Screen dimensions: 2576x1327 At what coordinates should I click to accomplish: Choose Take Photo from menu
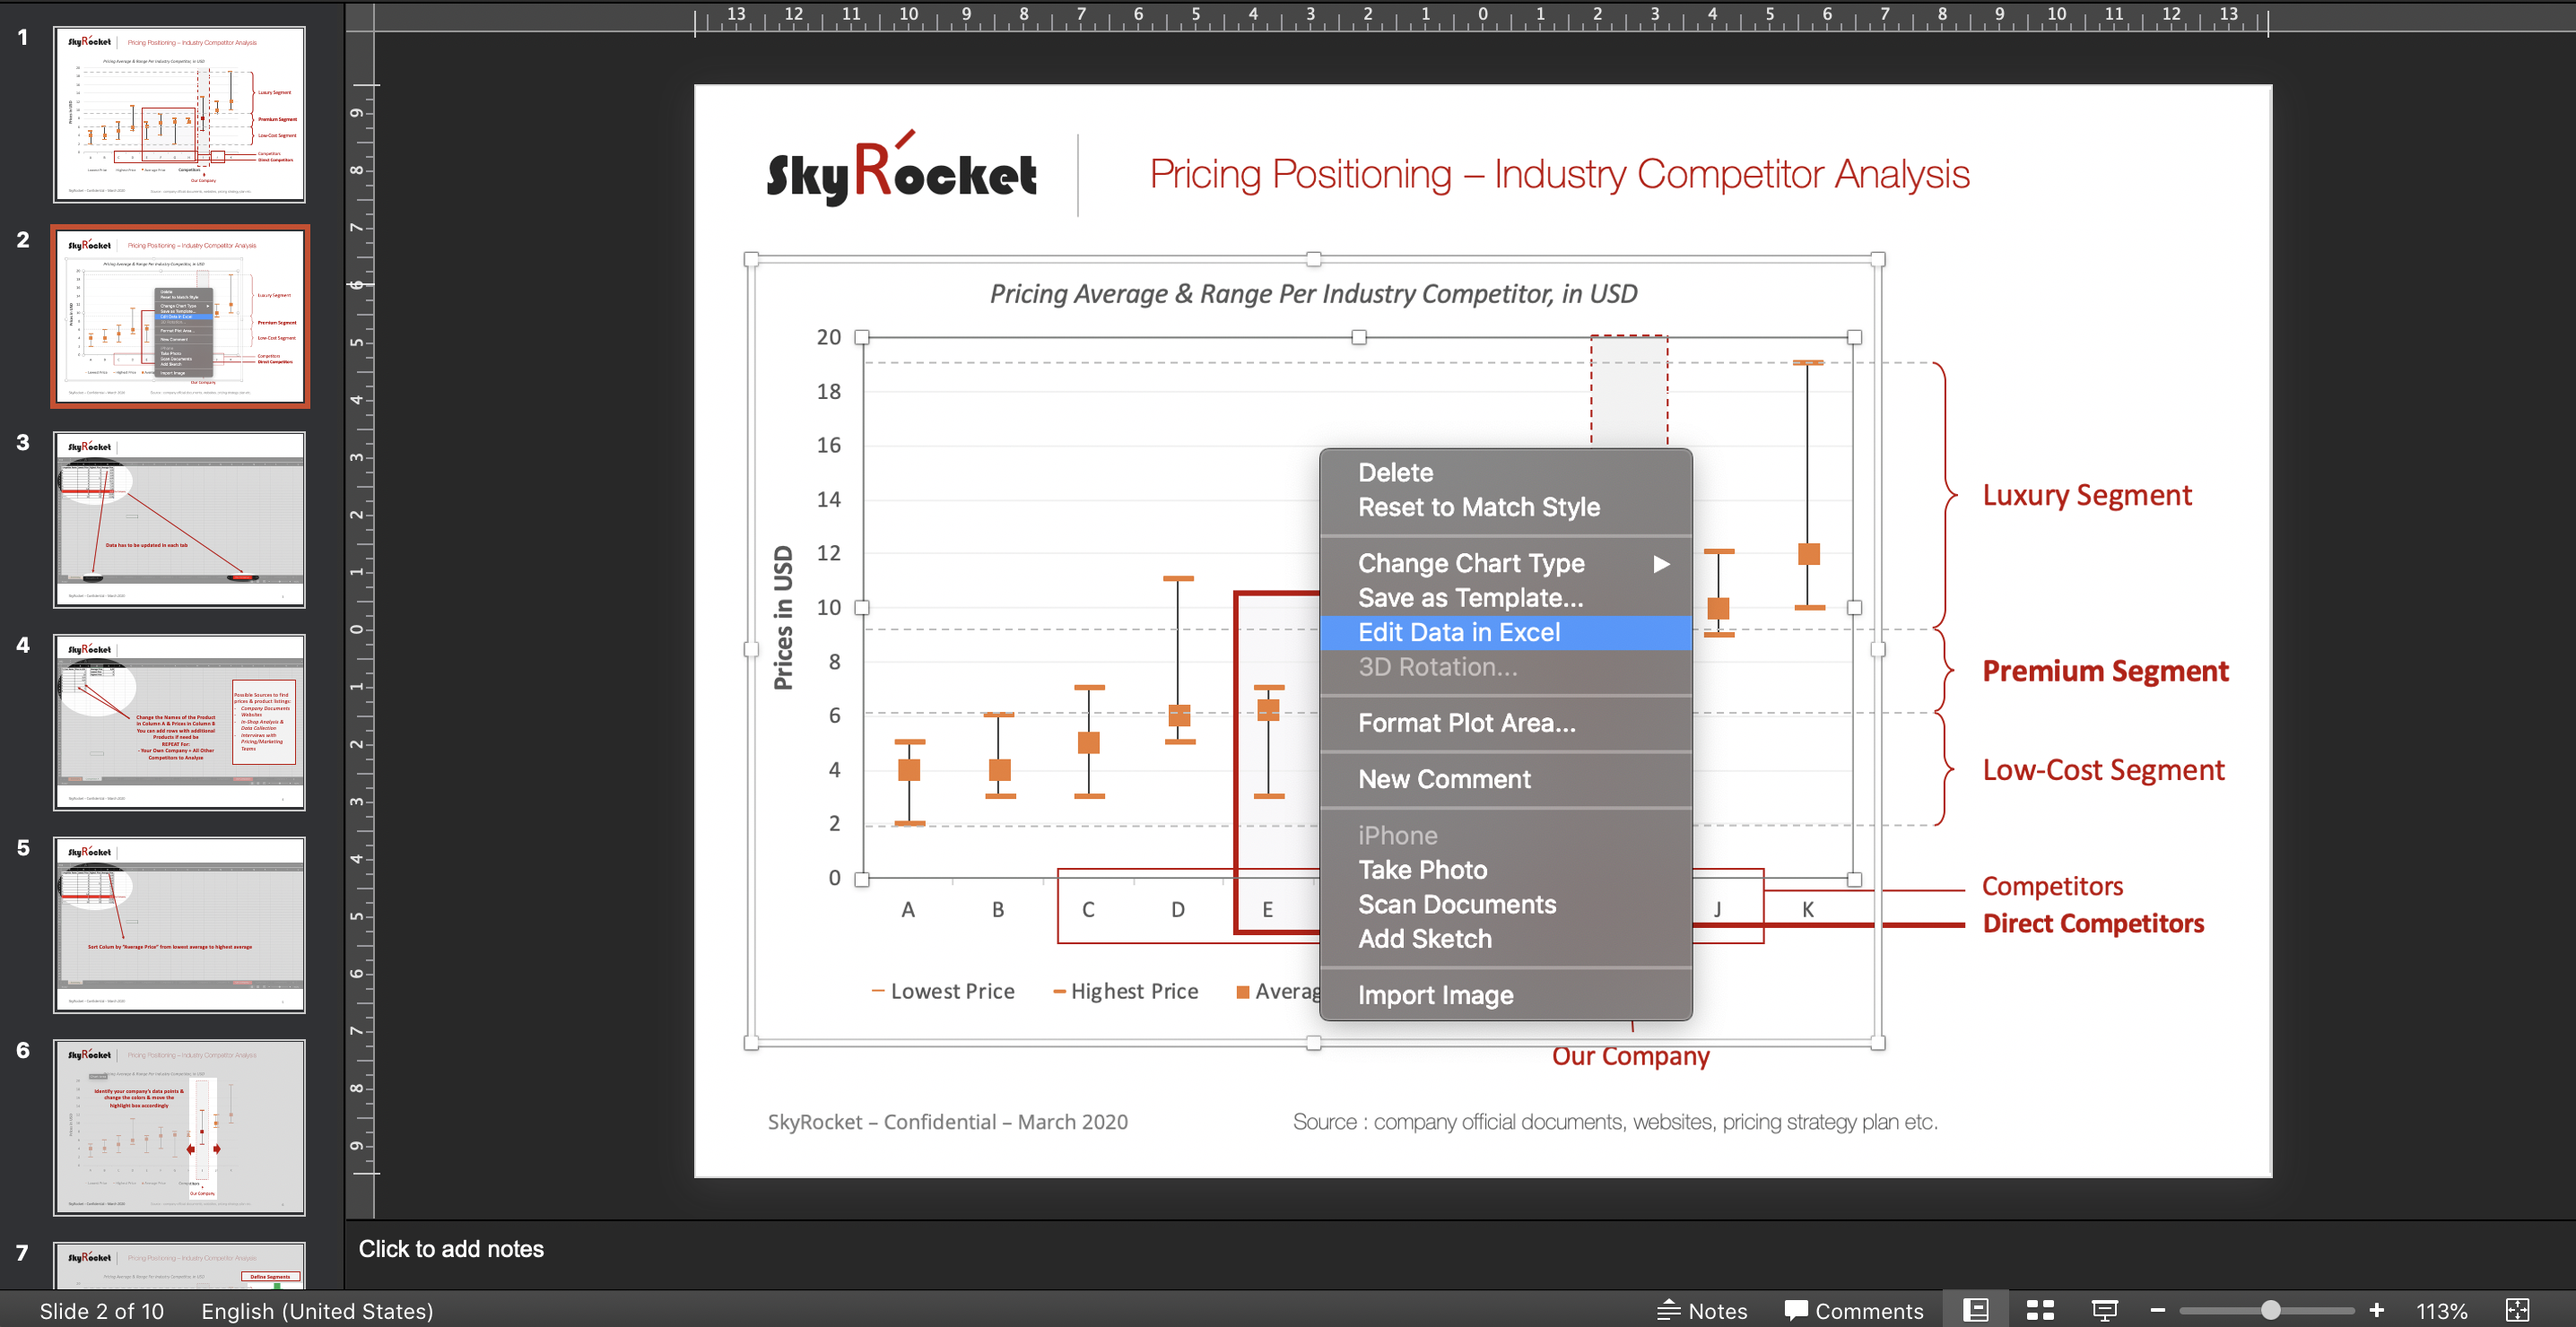point(1505,870)
